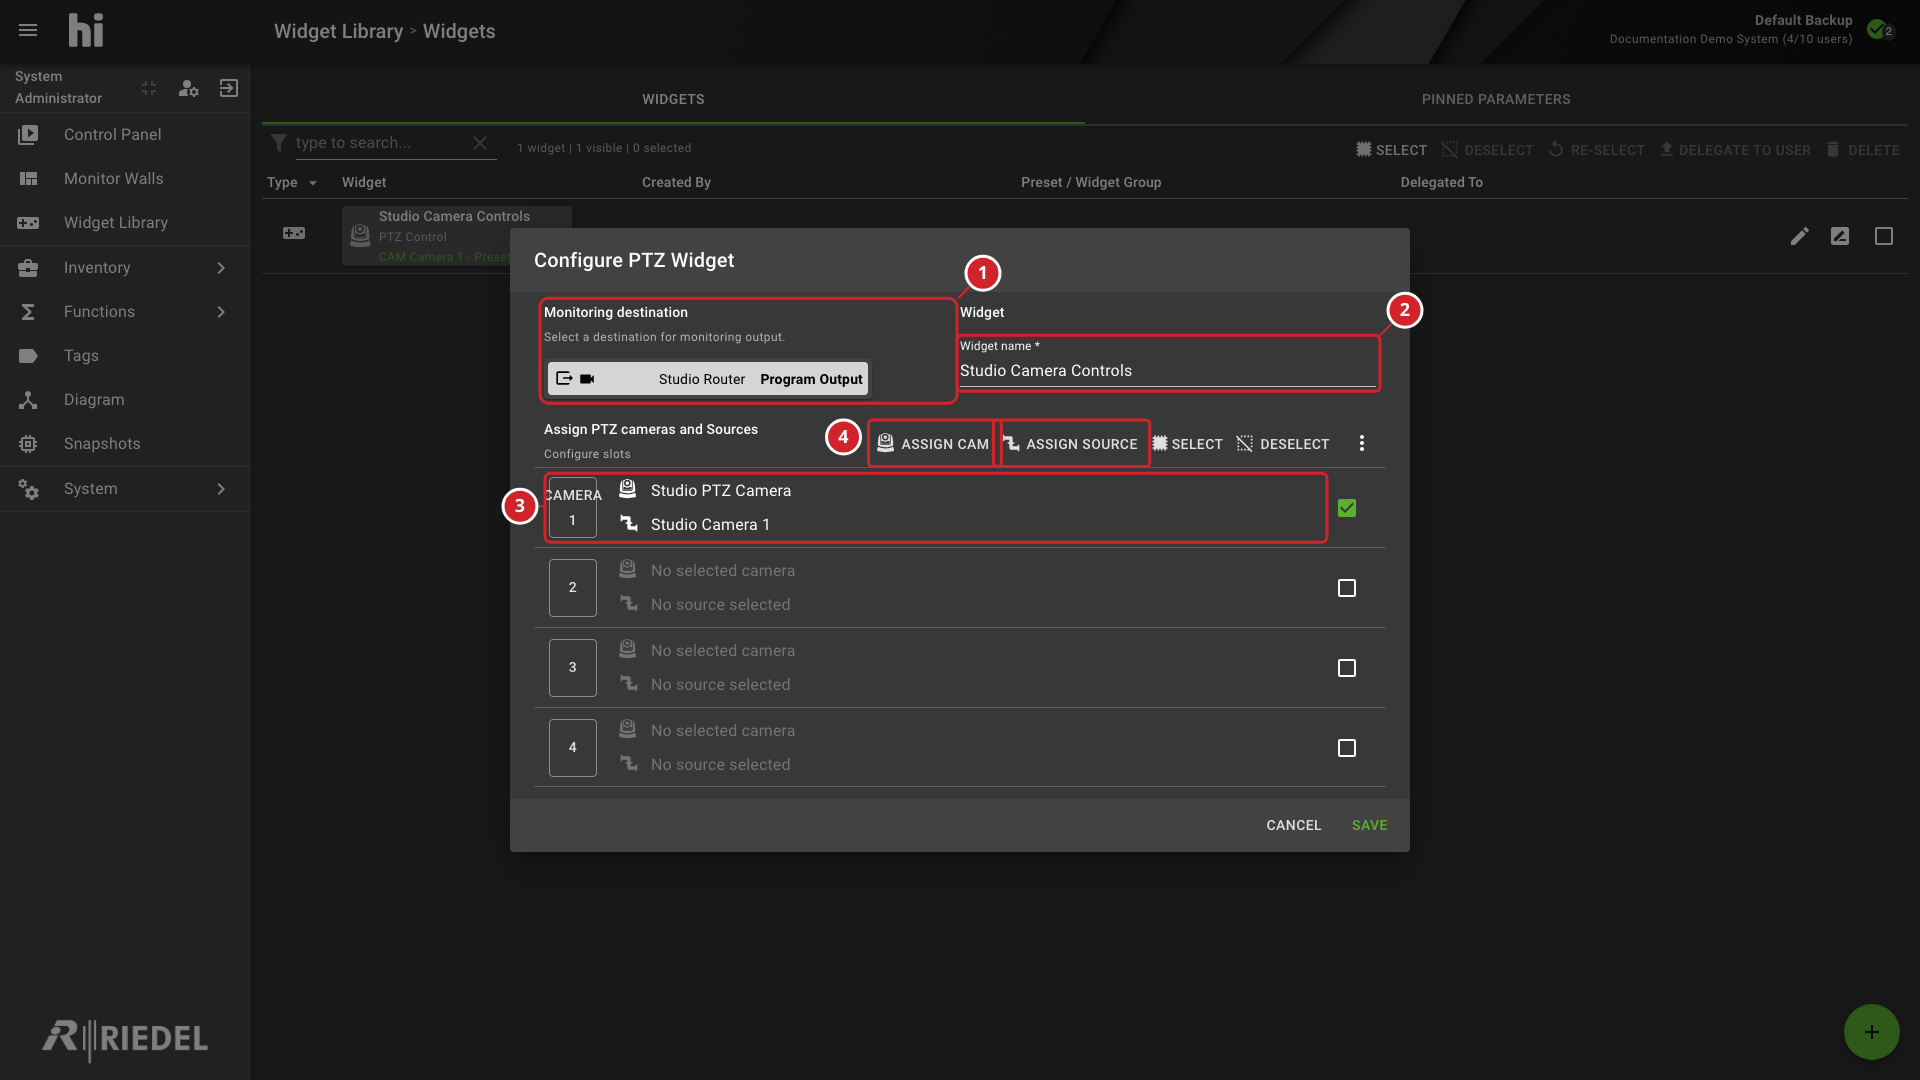Open user settings icon beside System Administrator
Image resolution: width=1920 pixels, height=1080 pixels.
coord(188,88)
